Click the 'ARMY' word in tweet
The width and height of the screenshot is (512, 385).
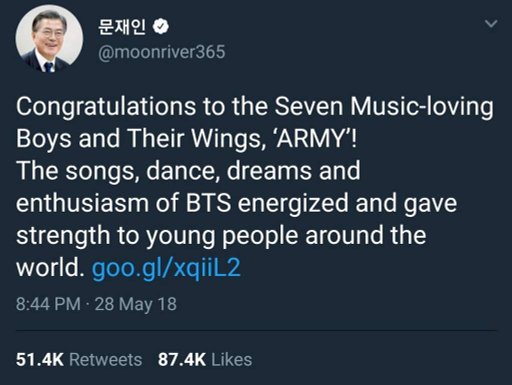[x=312, y=139]
